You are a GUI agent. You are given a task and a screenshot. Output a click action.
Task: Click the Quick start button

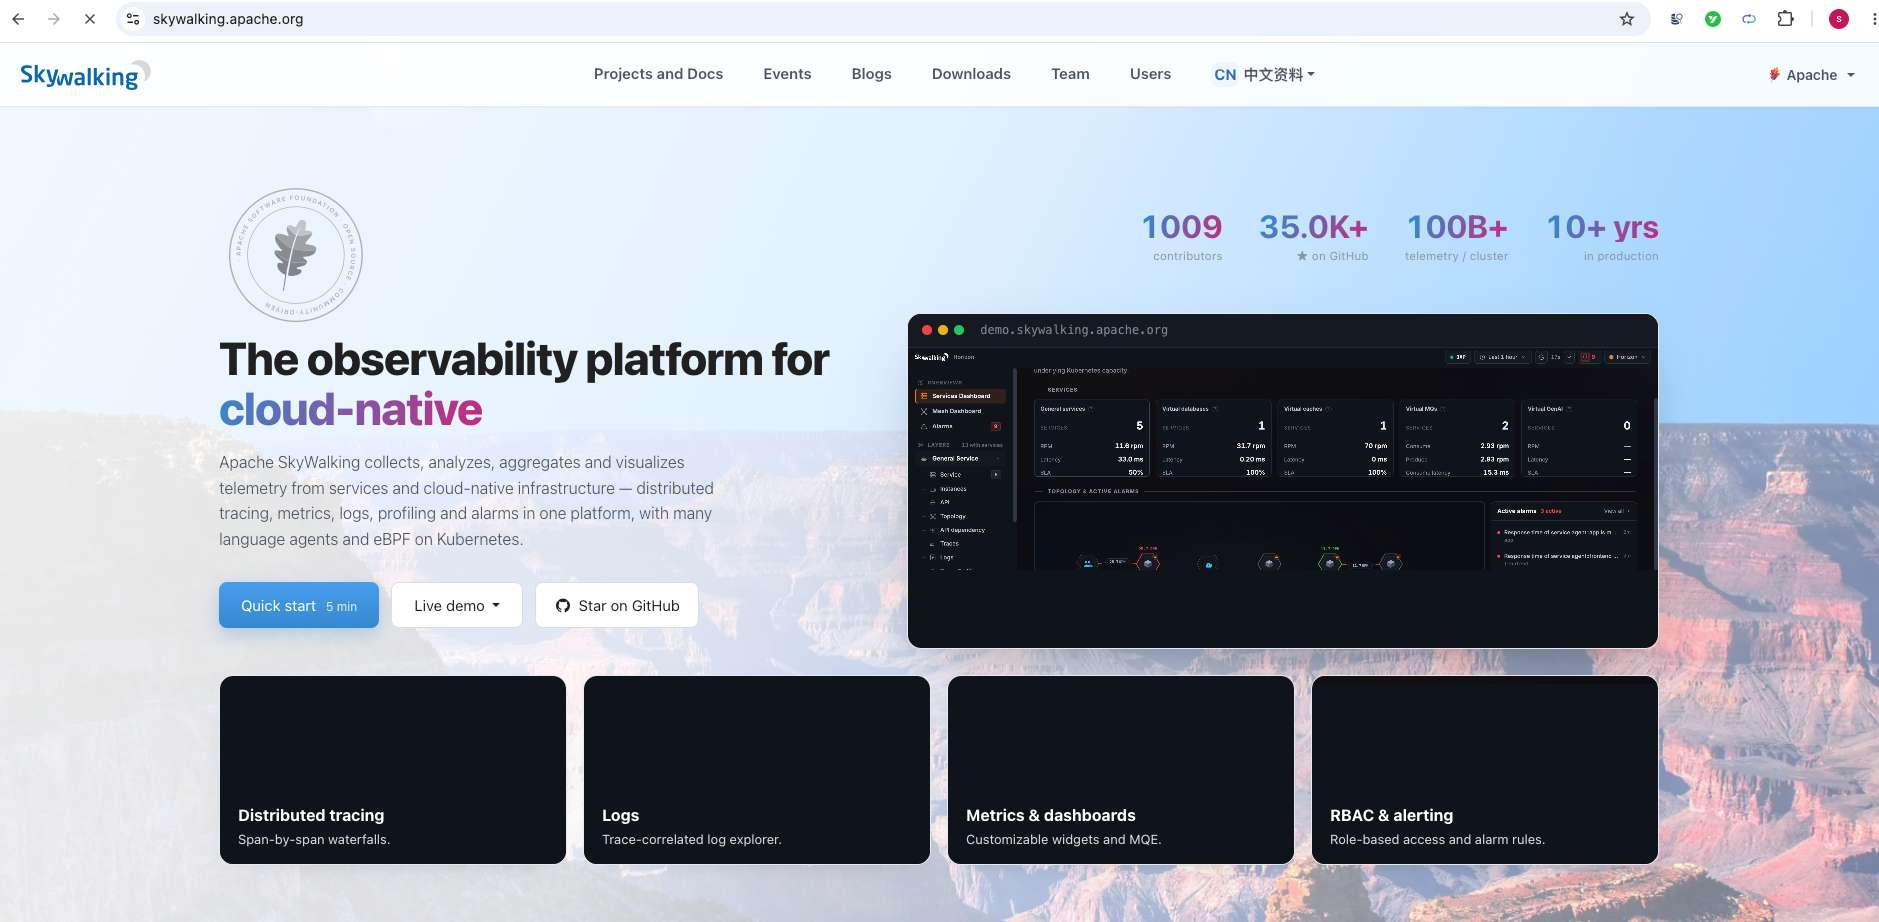point(299,605)
